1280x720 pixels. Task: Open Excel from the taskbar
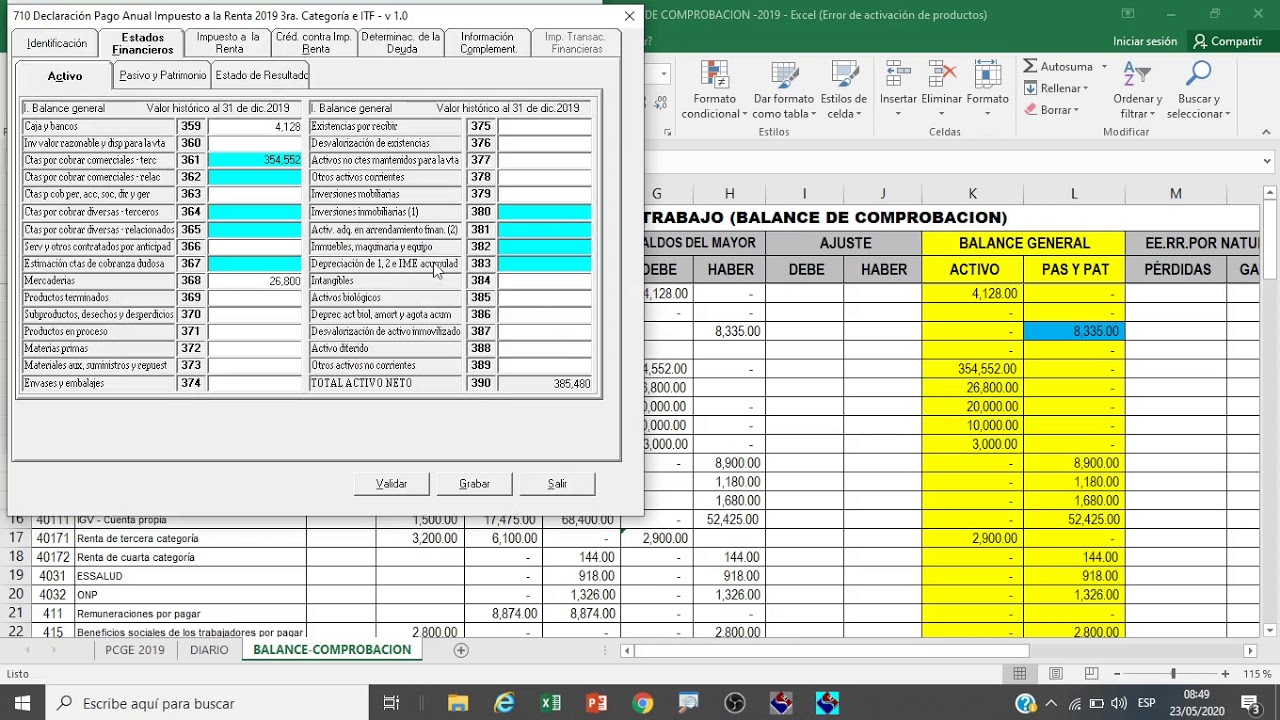(x=551, y=703)
